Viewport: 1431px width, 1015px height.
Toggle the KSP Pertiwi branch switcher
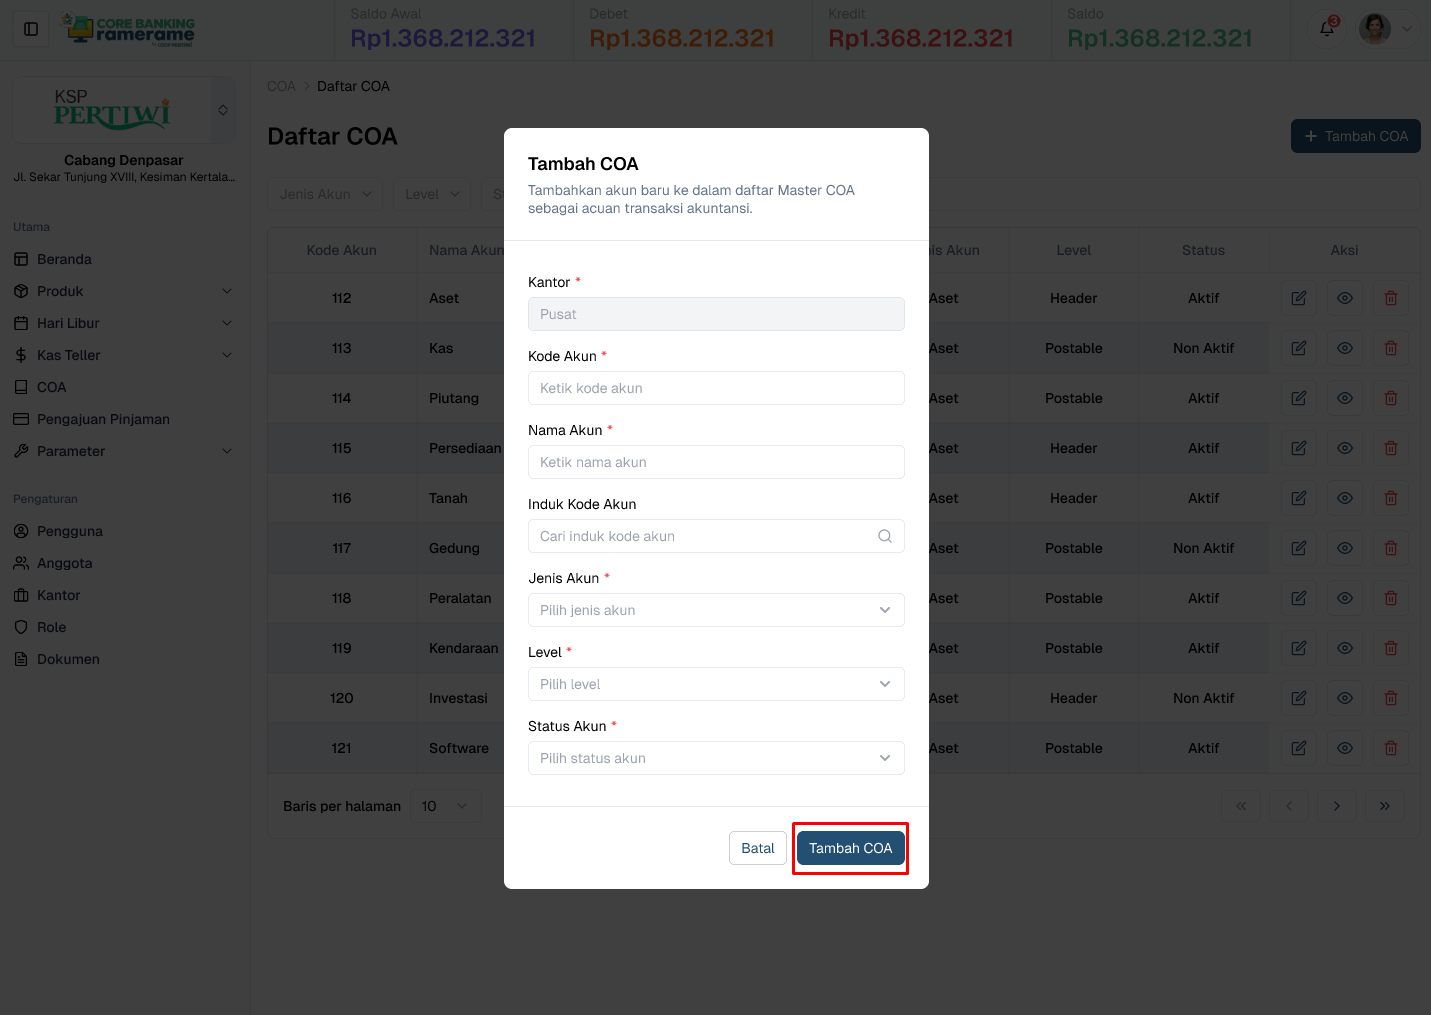pos(222,109)
